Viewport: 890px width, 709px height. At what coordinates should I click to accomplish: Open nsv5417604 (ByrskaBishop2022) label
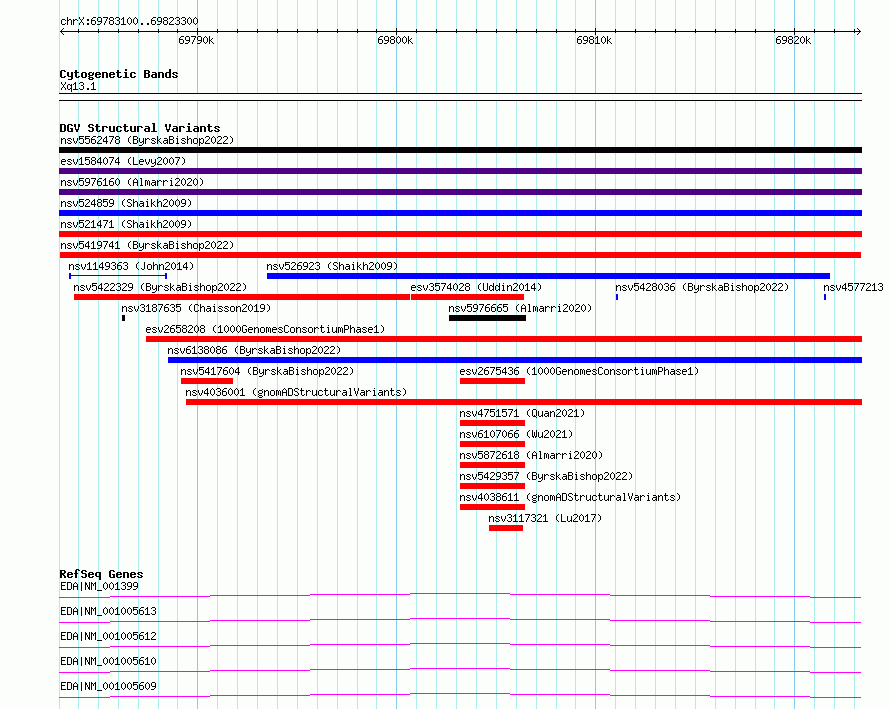[x=267, y=371]
